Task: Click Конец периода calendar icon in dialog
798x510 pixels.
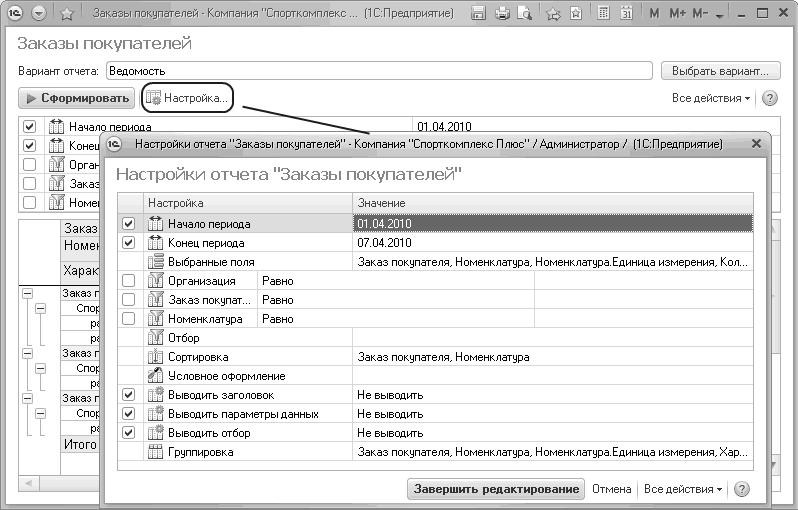Action: pos(155,243)
